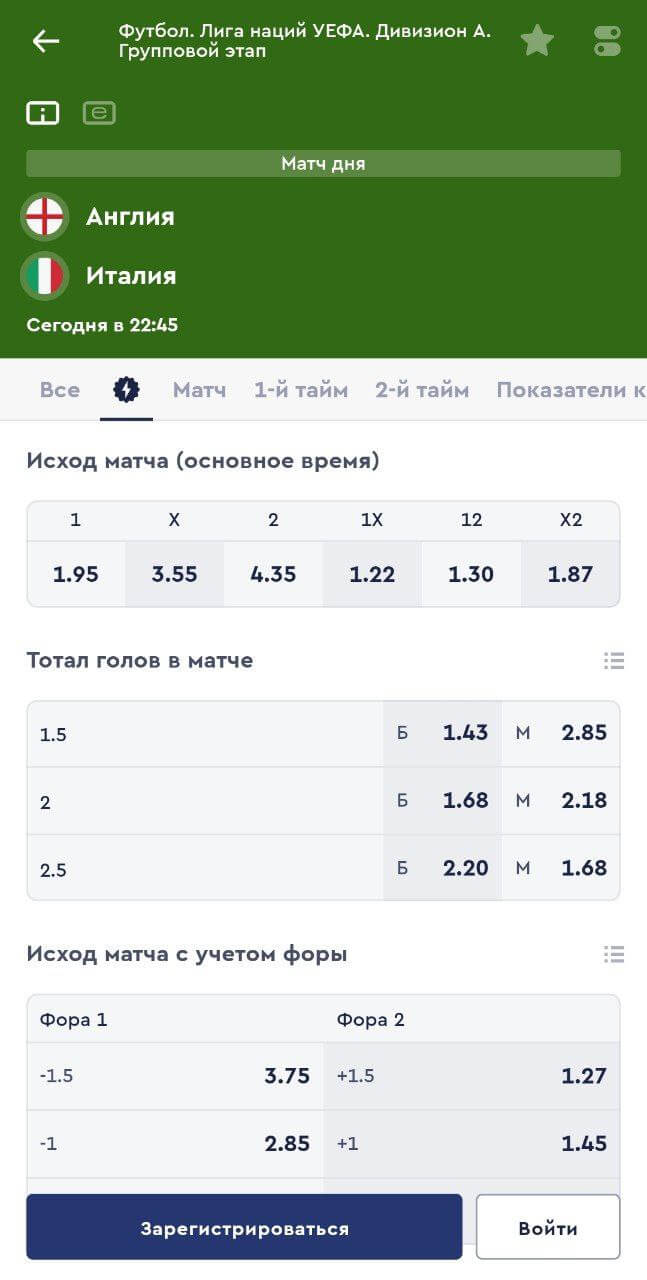The image size is (647, 1280).
Task: Toggle the display settings switch icon
Action: pos(607,41)
